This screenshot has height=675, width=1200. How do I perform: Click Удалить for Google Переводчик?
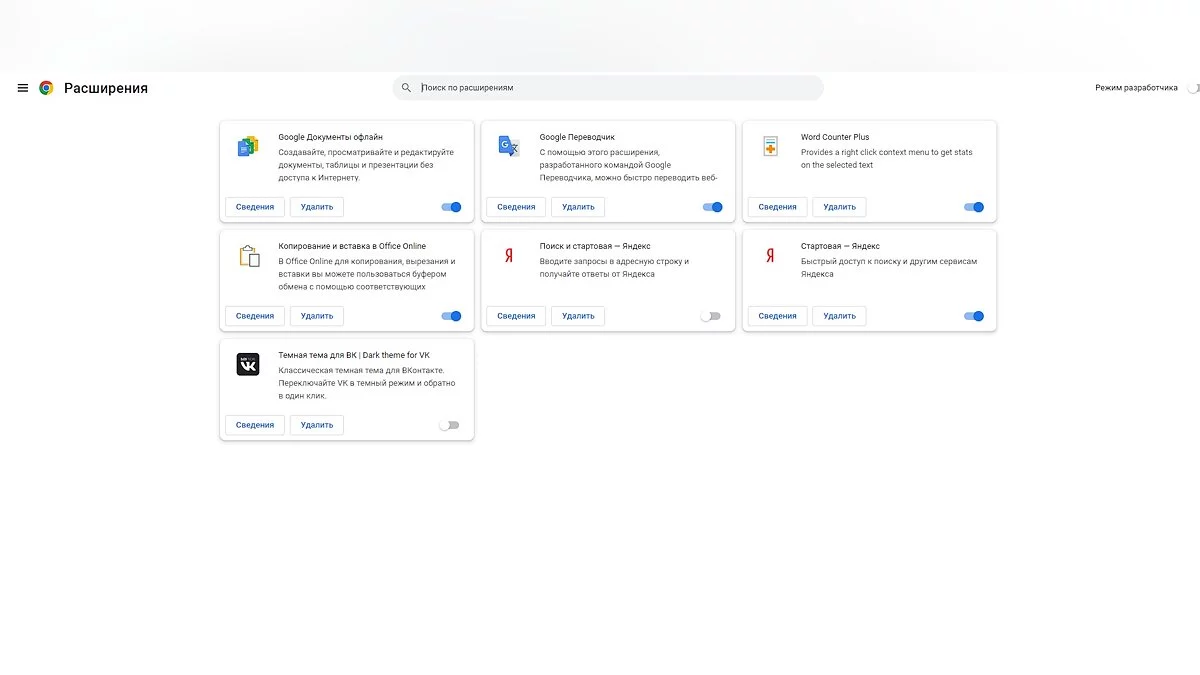[x=578, y=207]
